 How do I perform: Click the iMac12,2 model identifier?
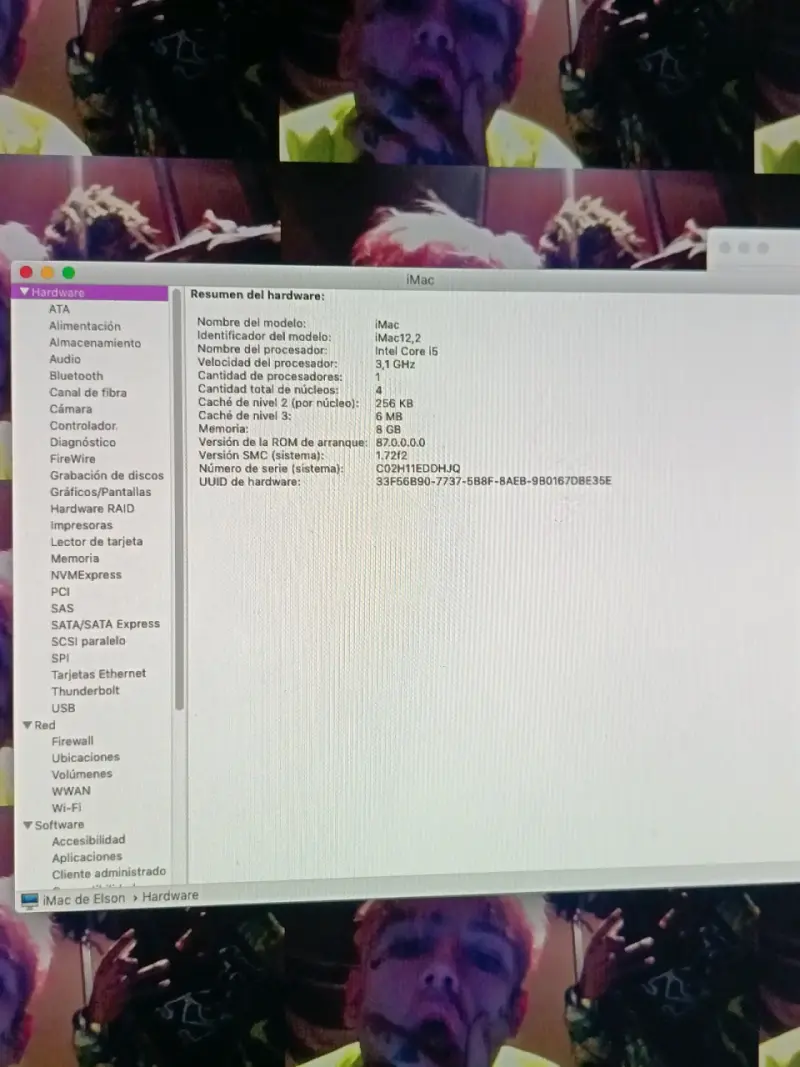pos(398,338)
